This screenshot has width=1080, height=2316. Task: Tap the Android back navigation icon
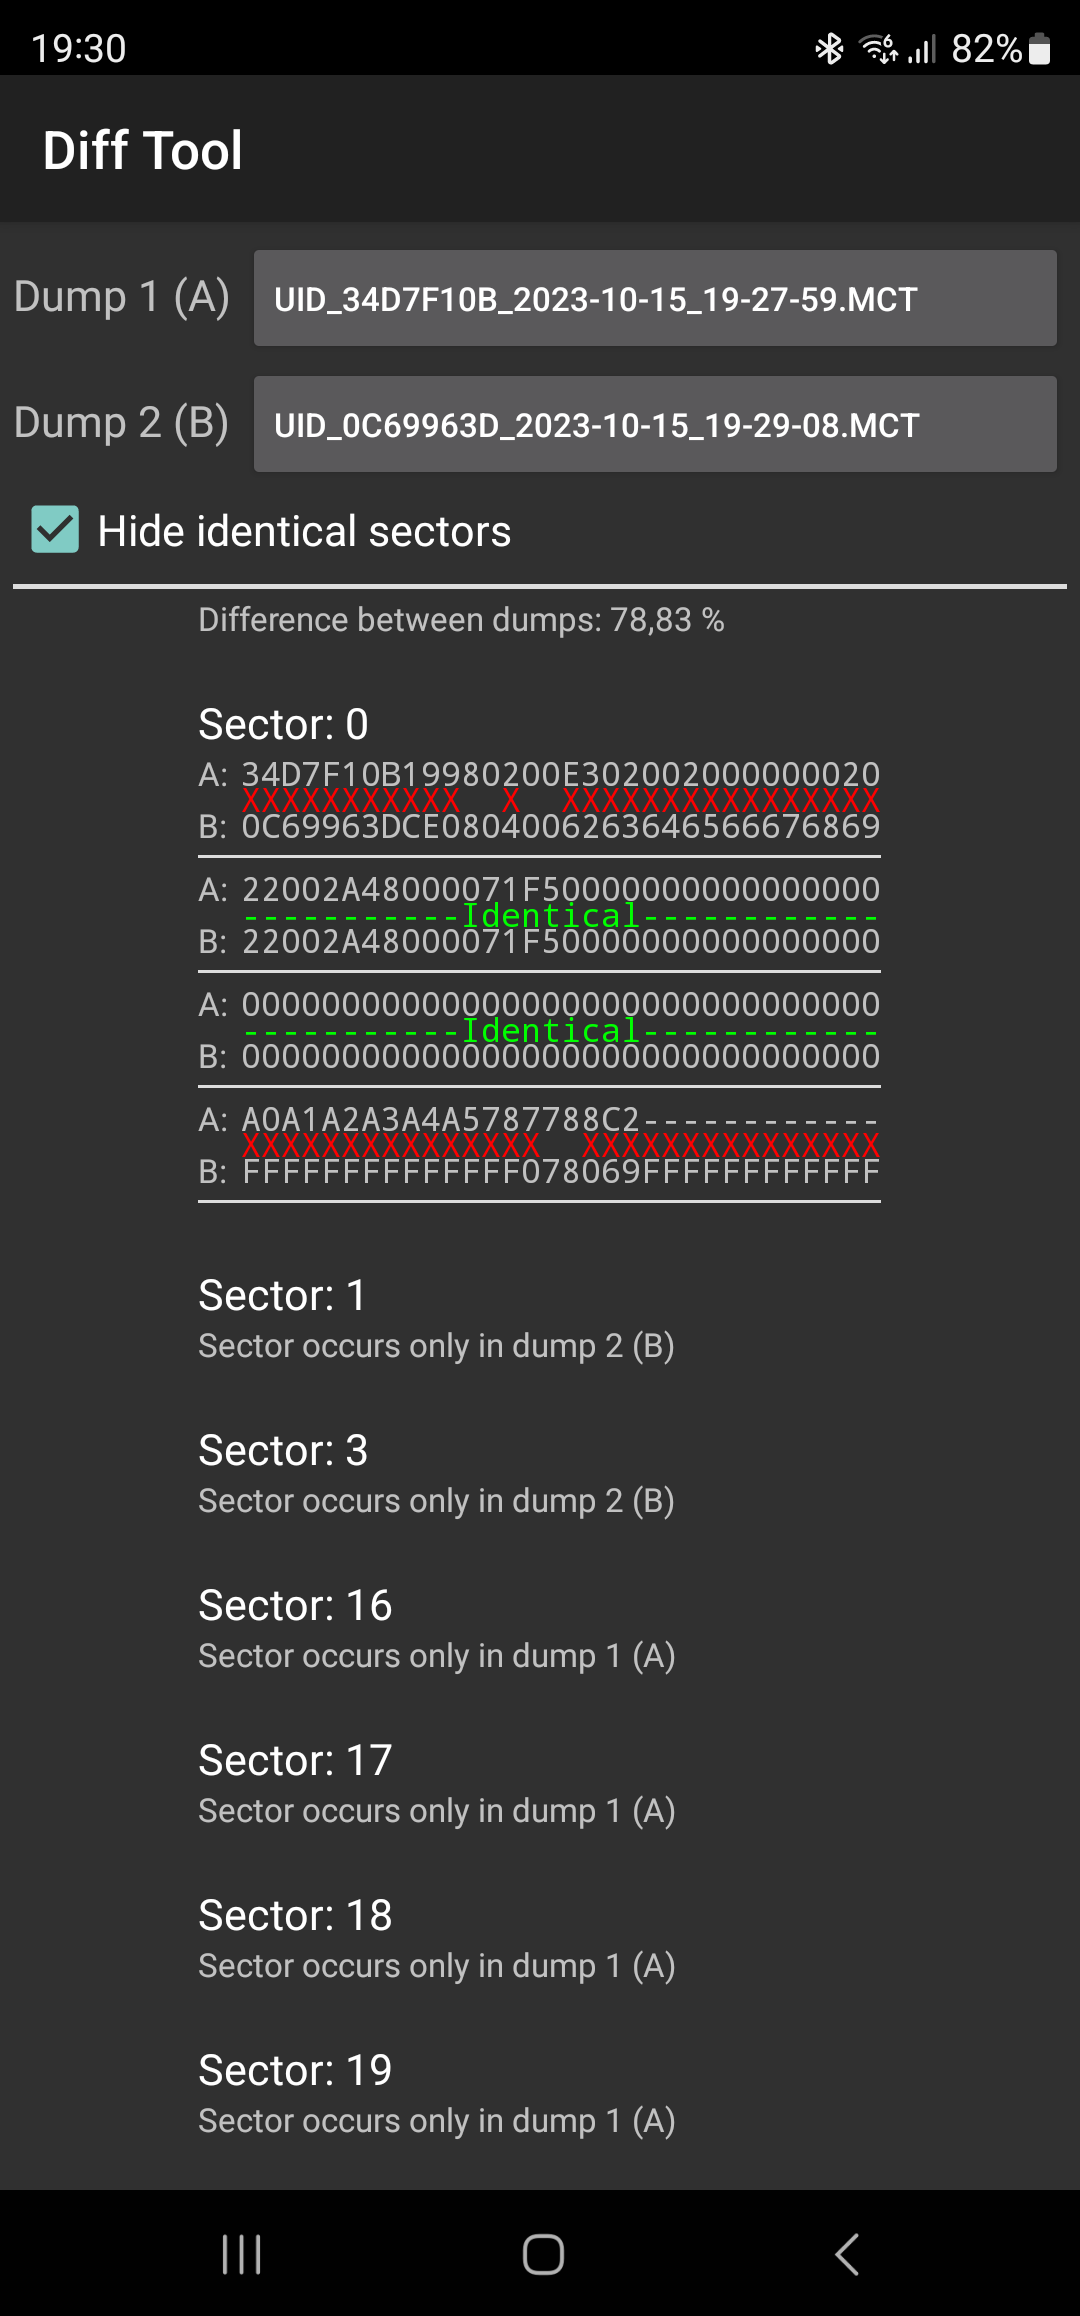(847, 2254)
